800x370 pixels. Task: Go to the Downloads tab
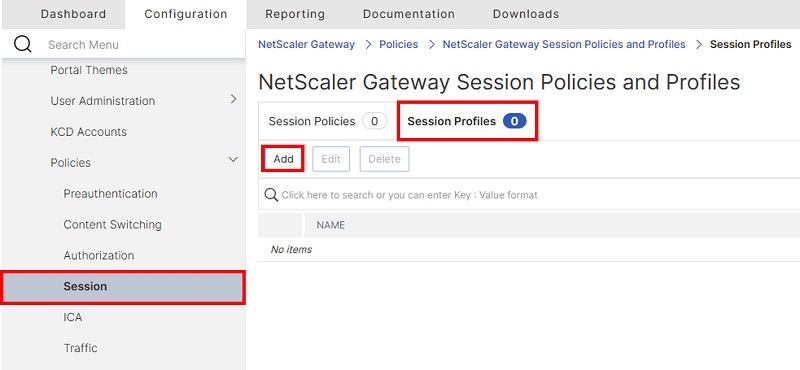click(526, 14)
